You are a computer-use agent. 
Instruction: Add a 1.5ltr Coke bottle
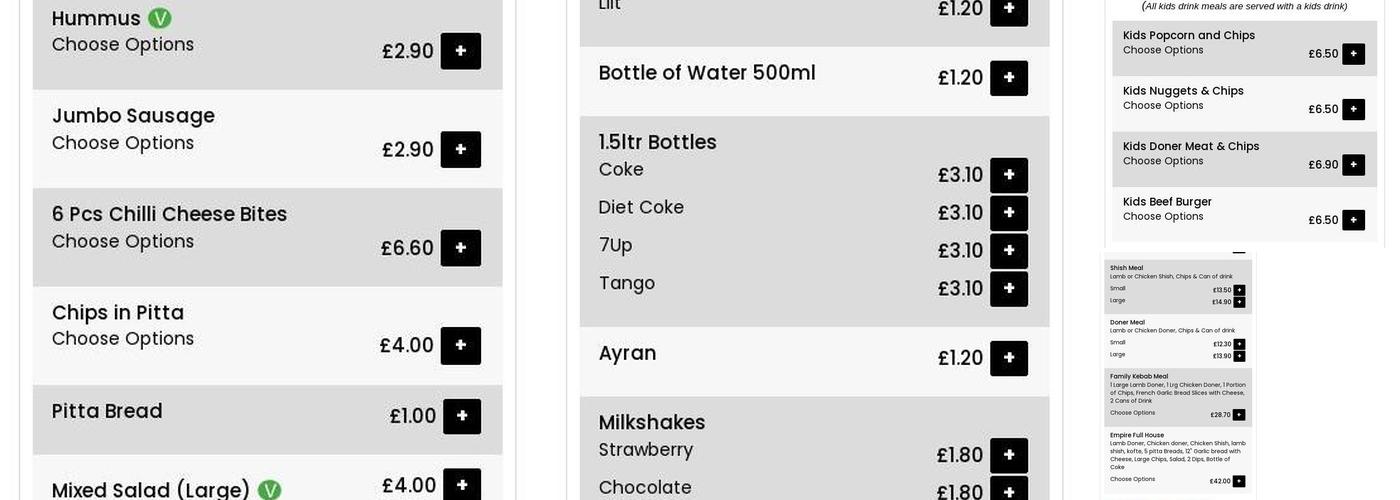(1008, 175)
